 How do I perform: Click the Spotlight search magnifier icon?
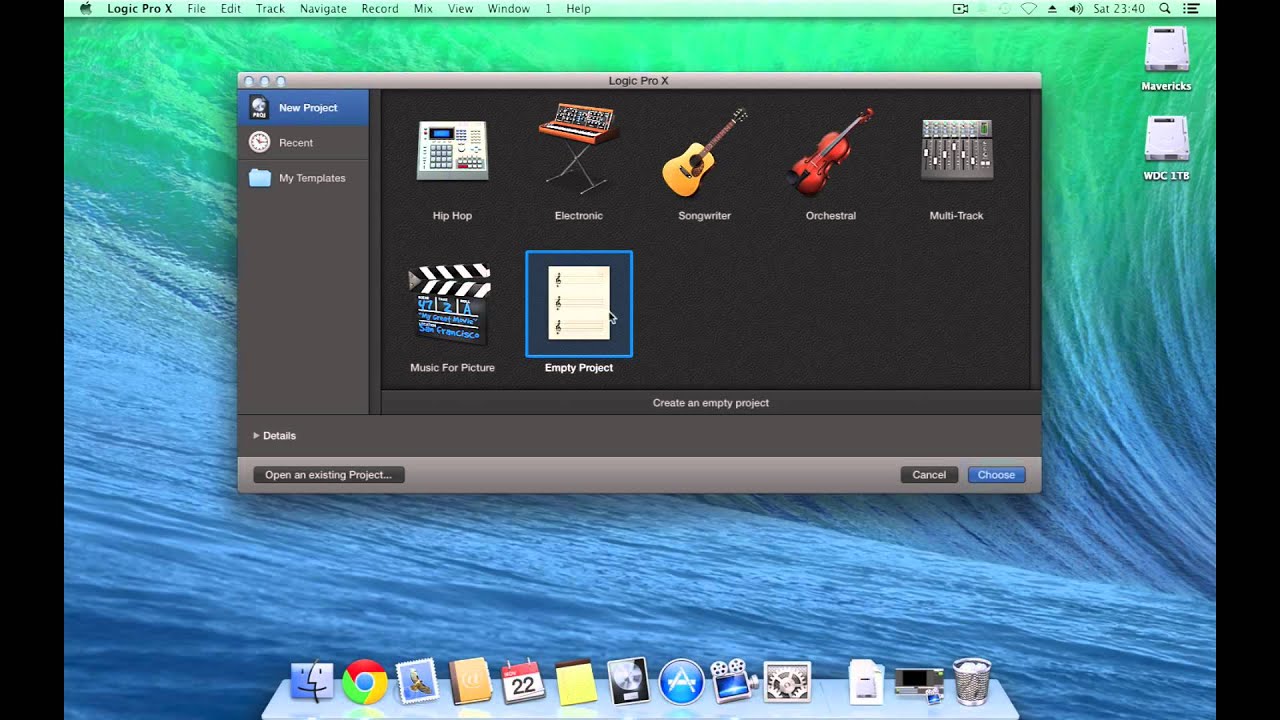(x=1164, y=8)
